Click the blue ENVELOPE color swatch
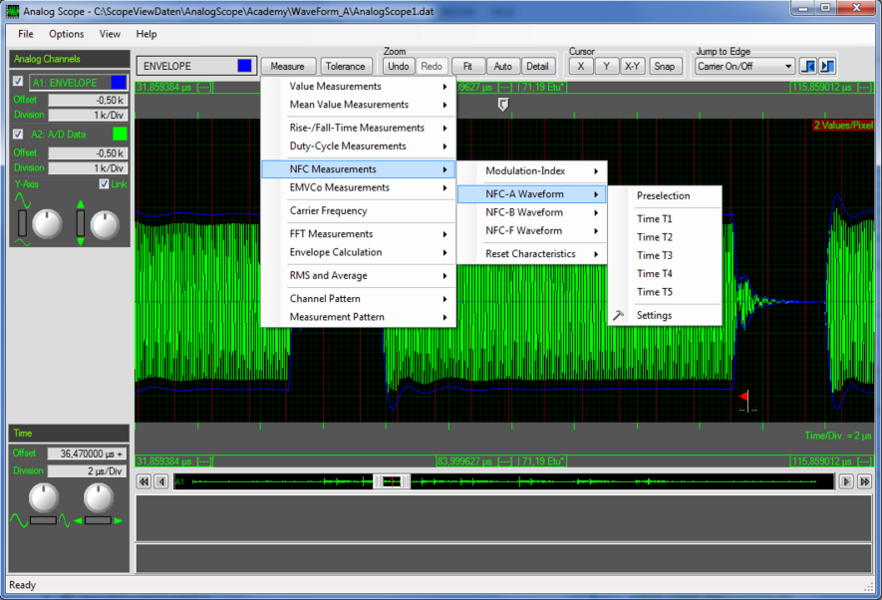The width and height of the screenshot is (882, 600). pyautogui.click(x=245, y=66)
